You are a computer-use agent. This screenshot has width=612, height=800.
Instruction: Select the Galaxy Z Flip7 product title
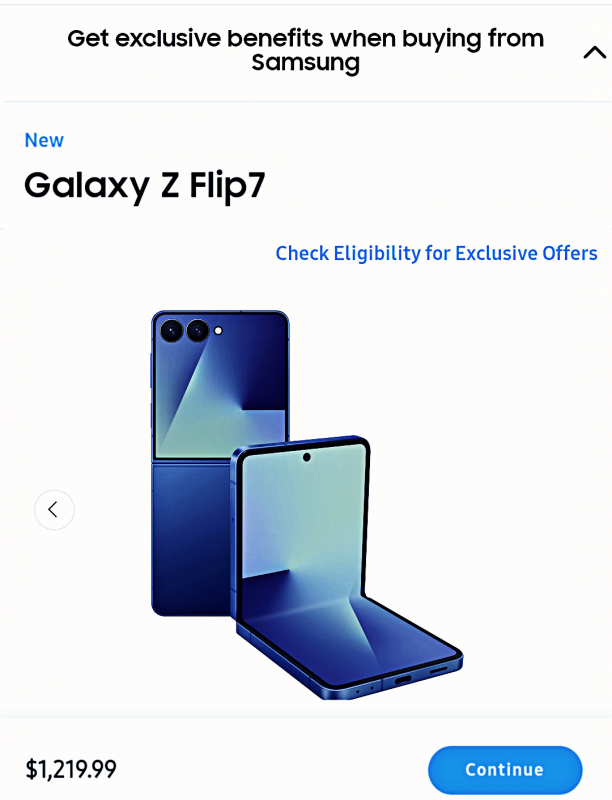[x=145, y=186]
